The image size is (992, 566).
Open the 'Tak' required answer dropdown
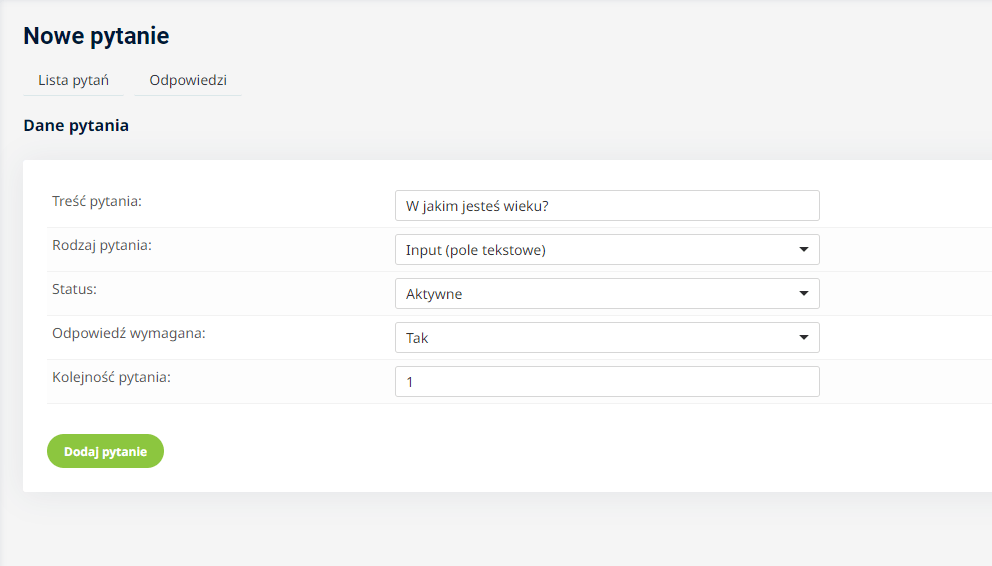coord(606,338)
